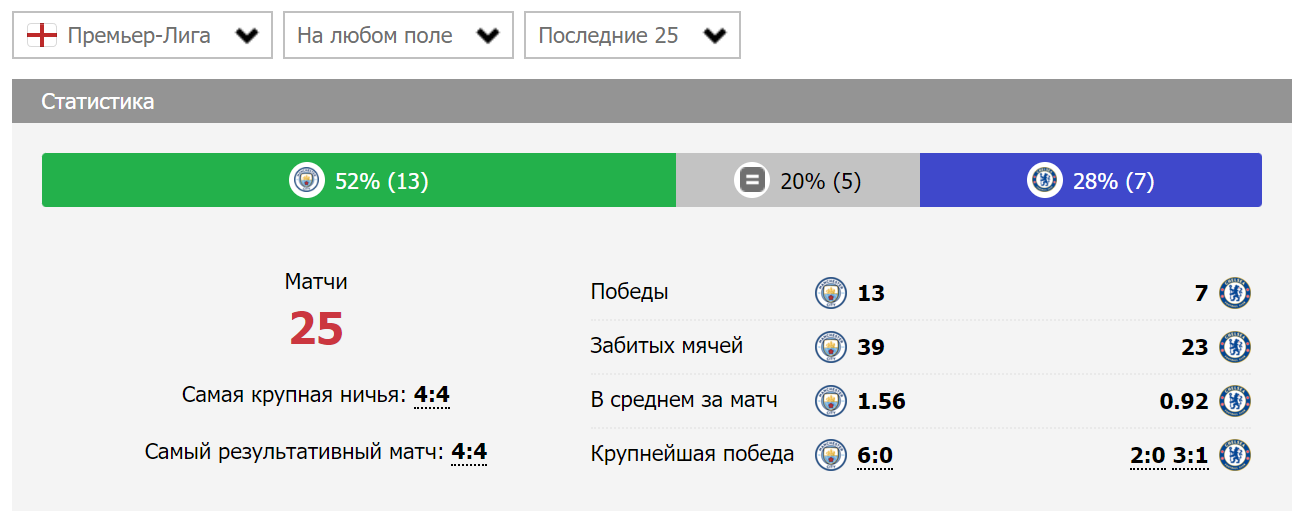Click the draw equals icon in gray bar
Viewport: 1307px width, 520px height.
(x=751, y=180)
